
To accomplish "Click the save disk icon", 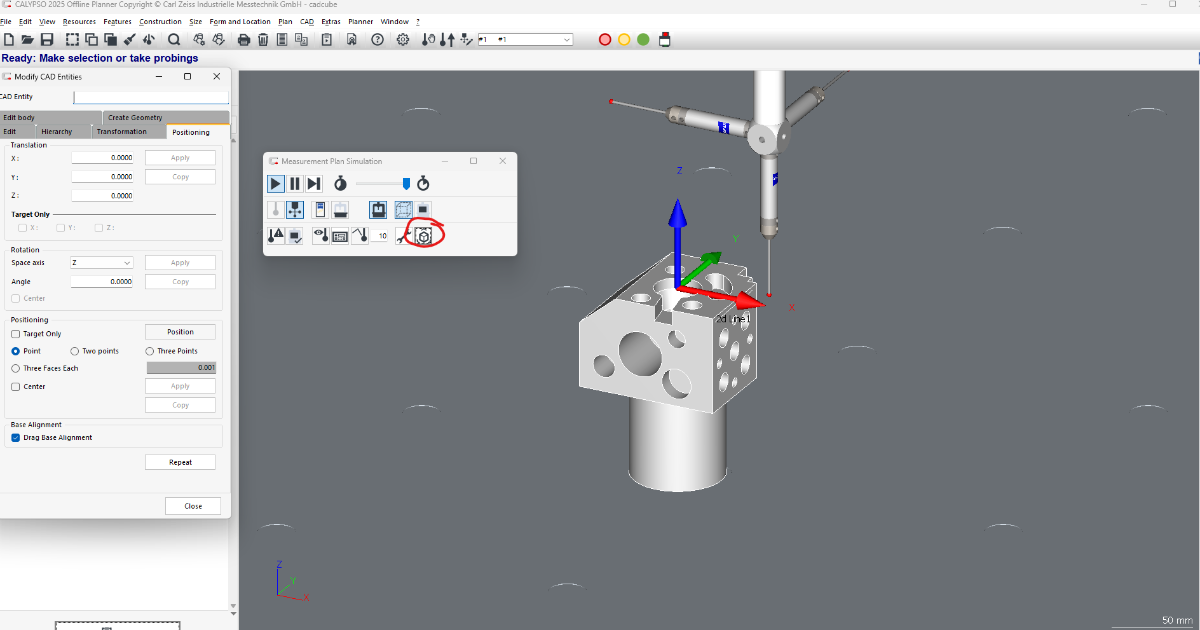I will pyautogui.click(x=47, y=40).
